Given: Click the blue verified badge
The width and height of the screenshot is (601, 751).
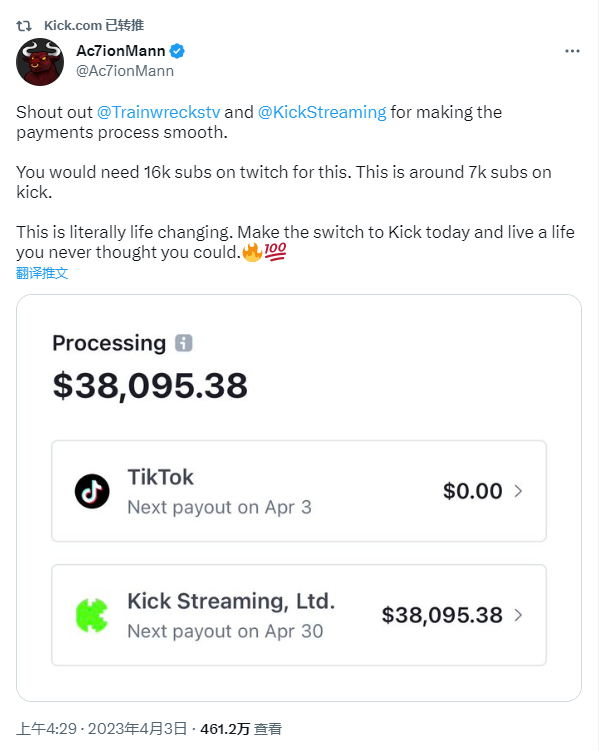Looking at the screenshot, I should coord(177,51).
